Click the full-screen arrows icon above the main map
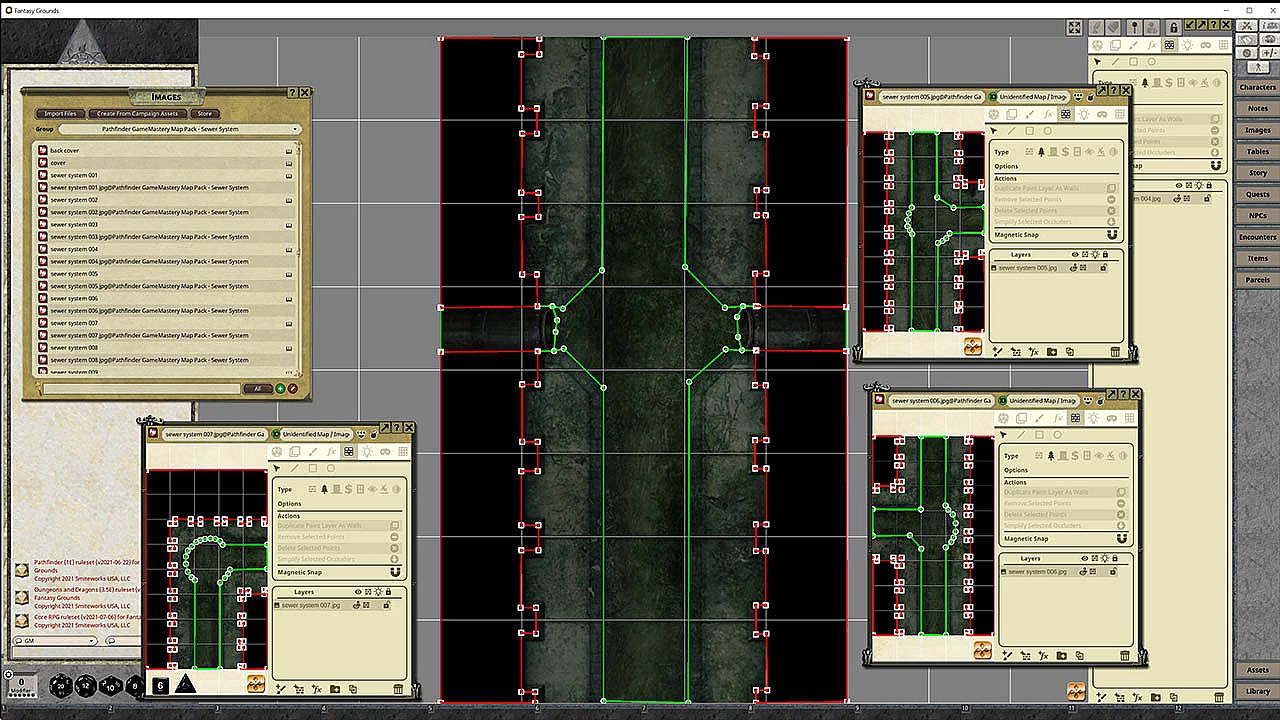The height and width of the screenshot is (720, 1280). point(1074,28)
